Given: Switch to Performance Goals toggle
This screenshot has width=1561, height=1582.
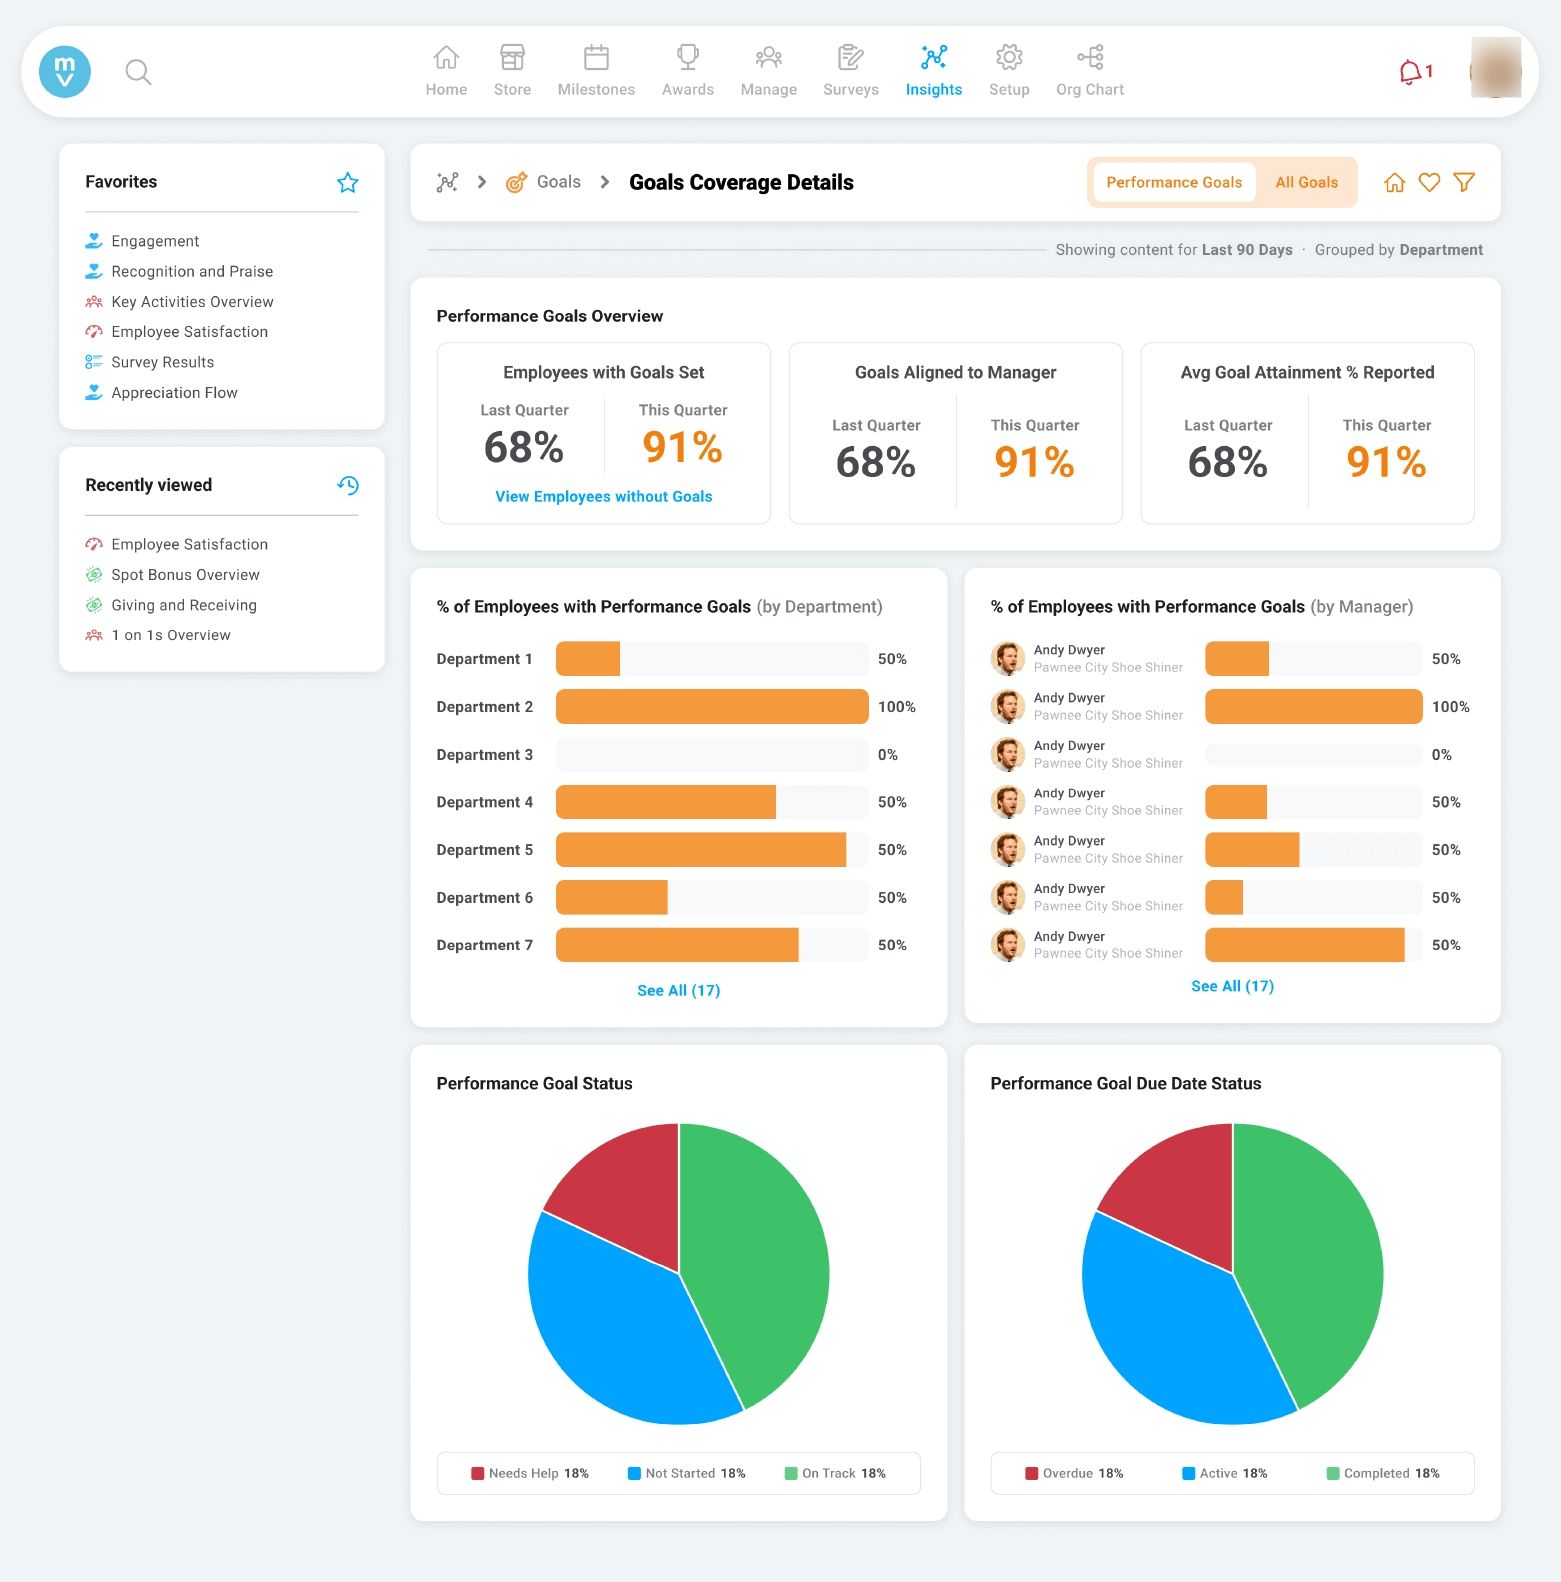Looking at the screenshot, I should [1173, 182].
